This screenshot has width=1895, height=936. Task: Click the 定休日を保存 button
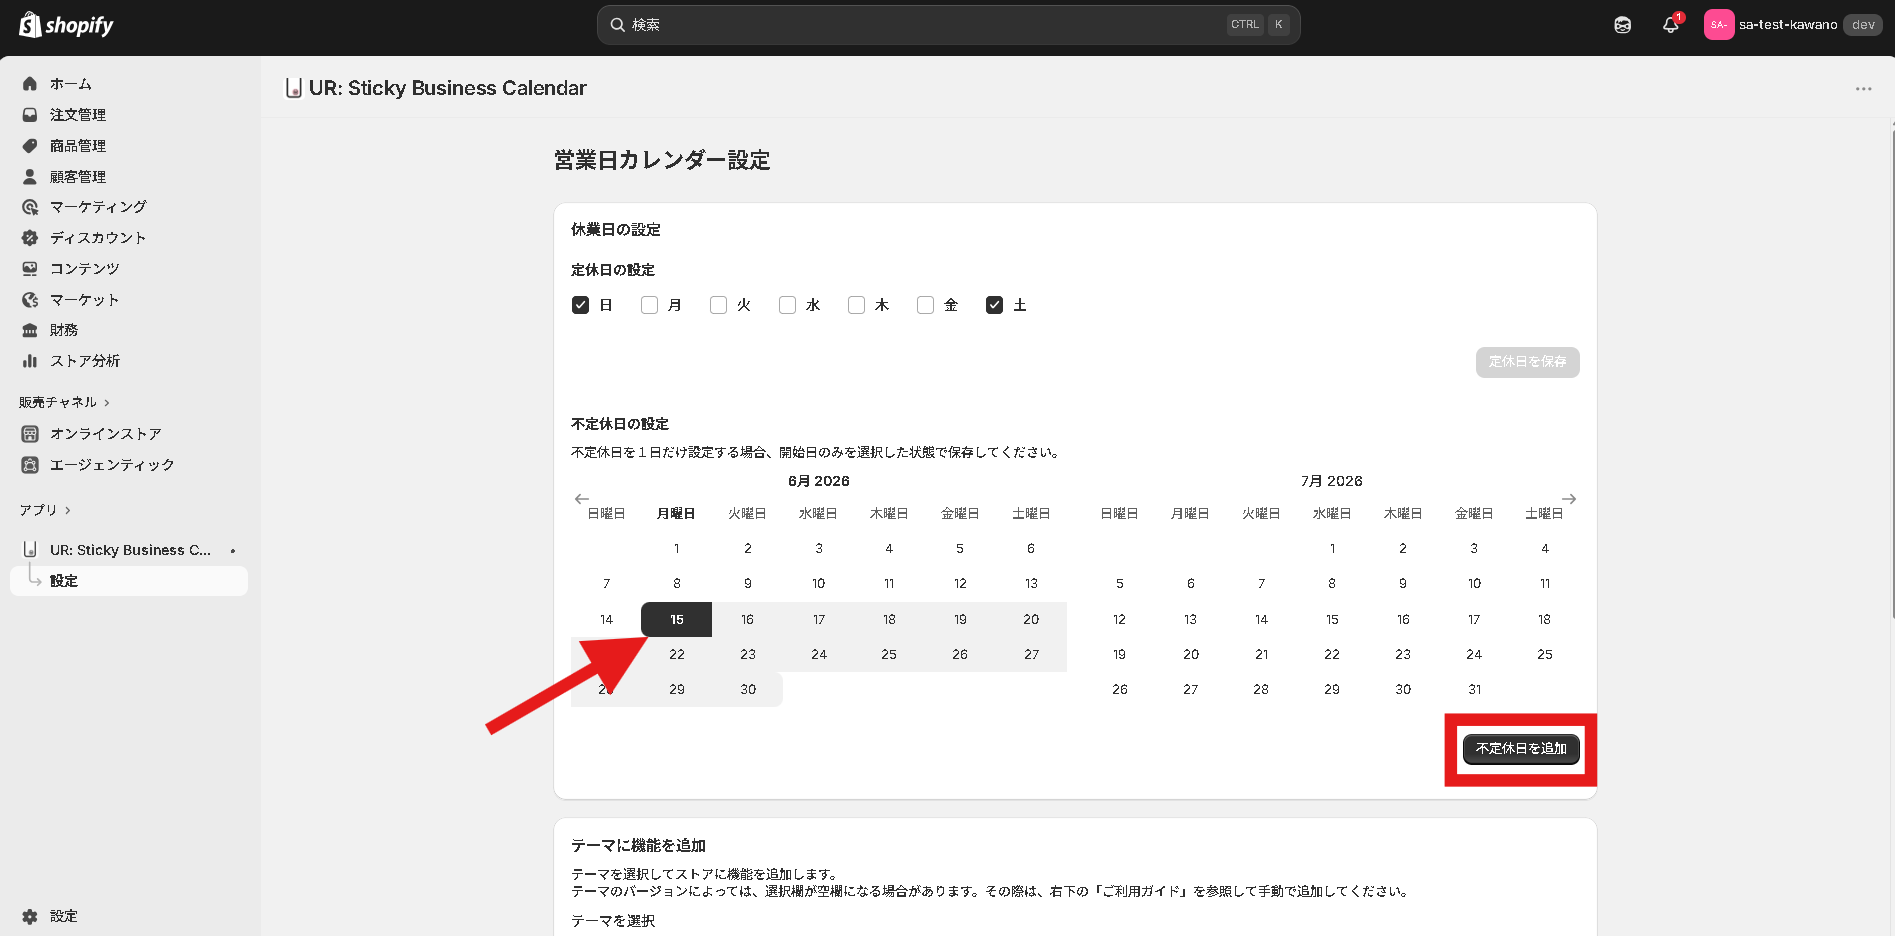click(x=1527, y=362)
